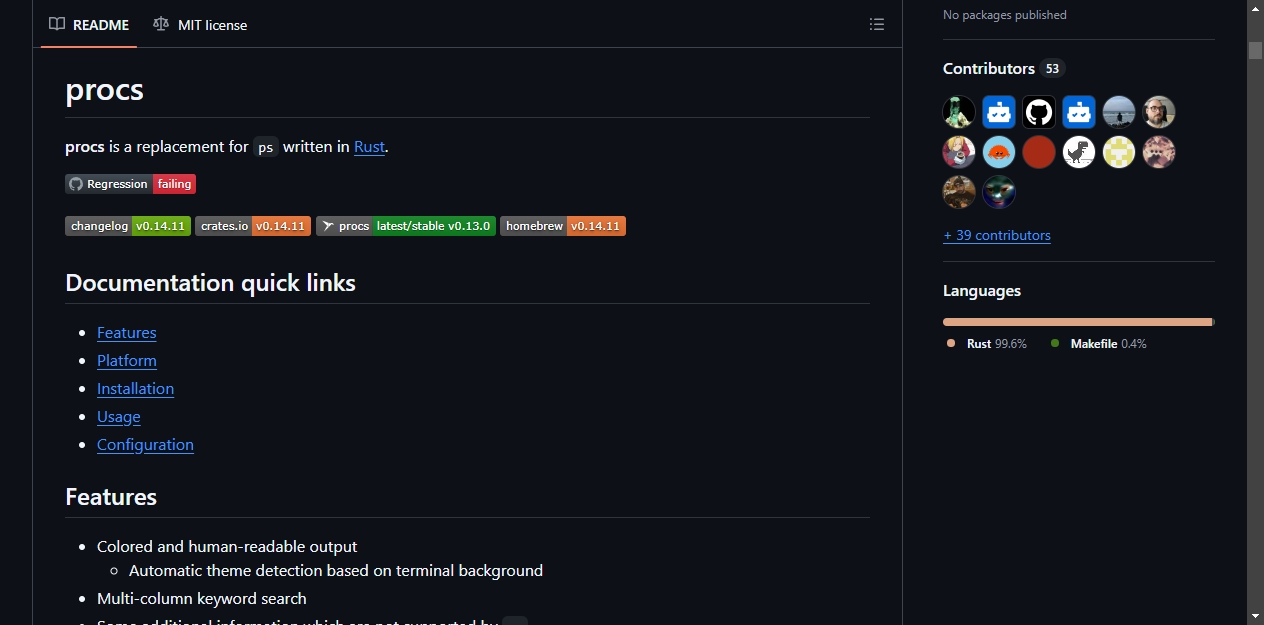Open the bearded man with glasses avatar
This screenshot has width=1264, height=625.
pos(1159,112)
